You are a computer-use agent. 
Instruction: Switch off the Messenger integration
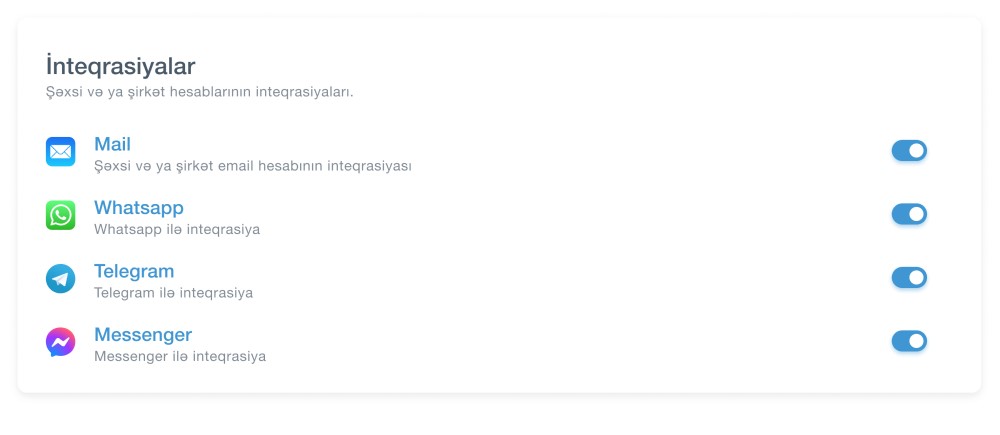909,341
